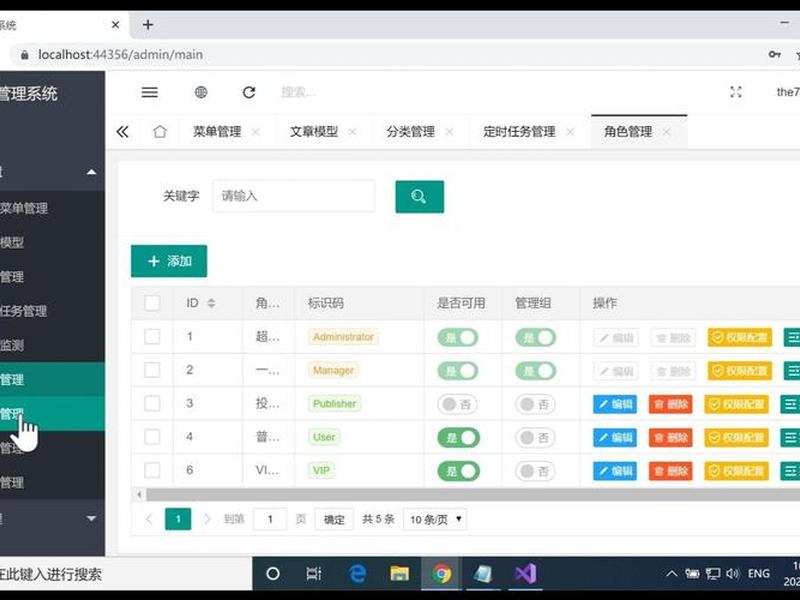Close the 分类管理 tab
Screen dimensions: 800x600
coord(449,132)
